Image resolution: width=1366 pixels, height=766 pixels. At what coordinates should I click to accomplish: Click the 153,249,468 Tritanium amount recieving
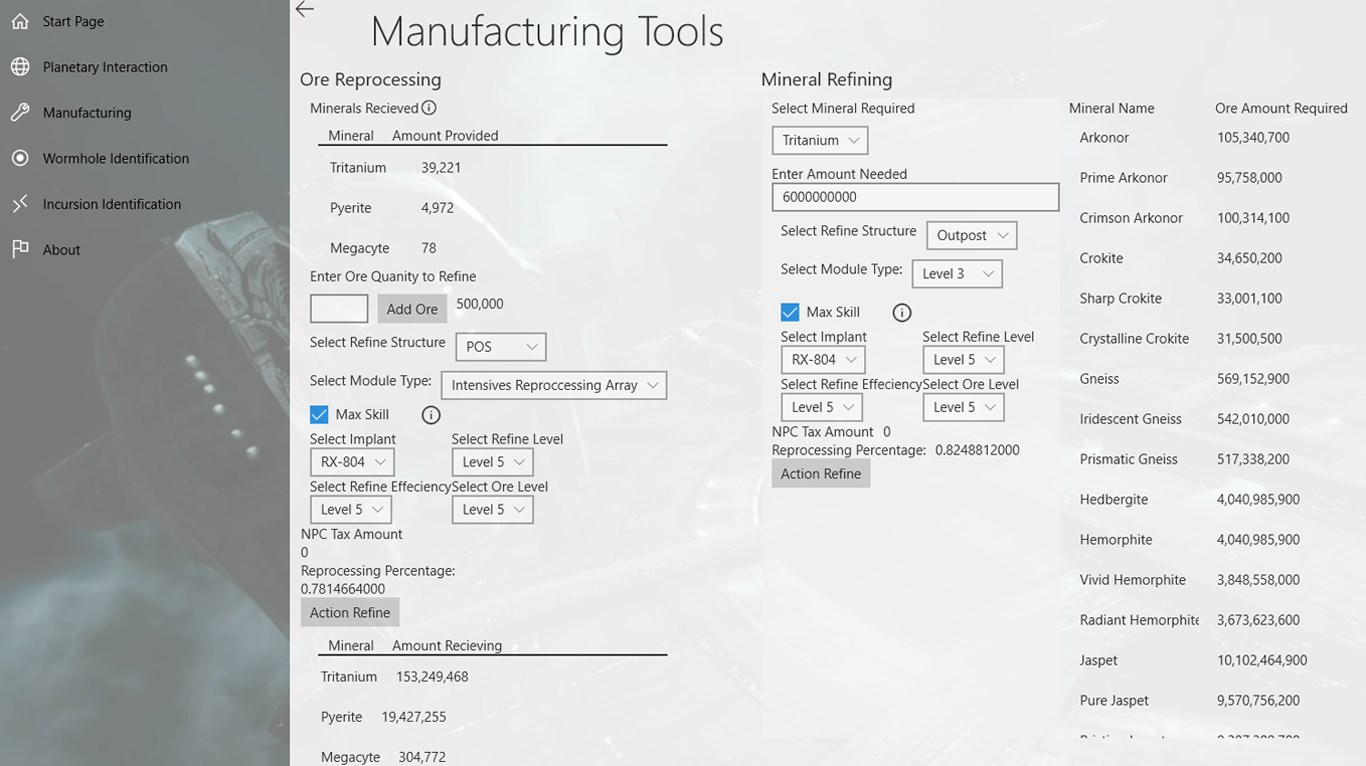(x=432, y=677)
